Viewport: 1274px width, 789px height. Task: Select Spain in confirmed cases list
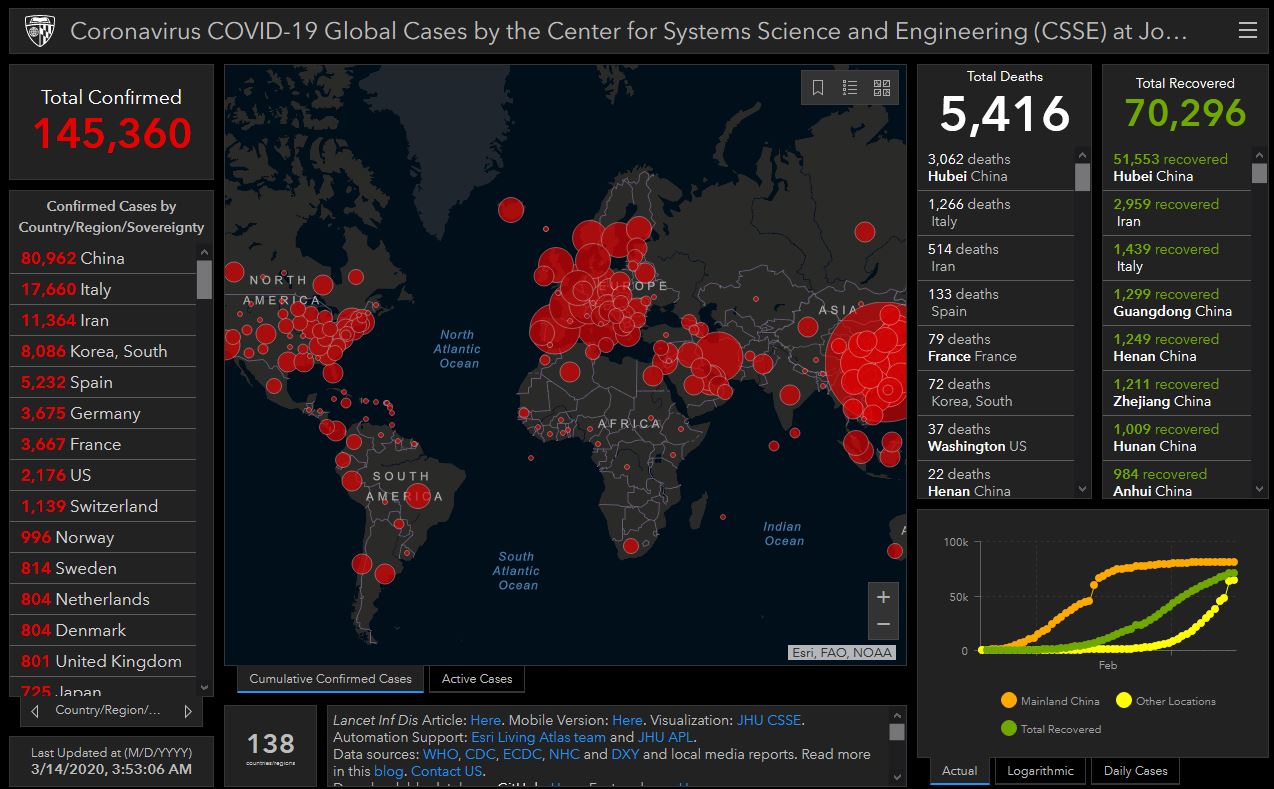click(103, 382)
